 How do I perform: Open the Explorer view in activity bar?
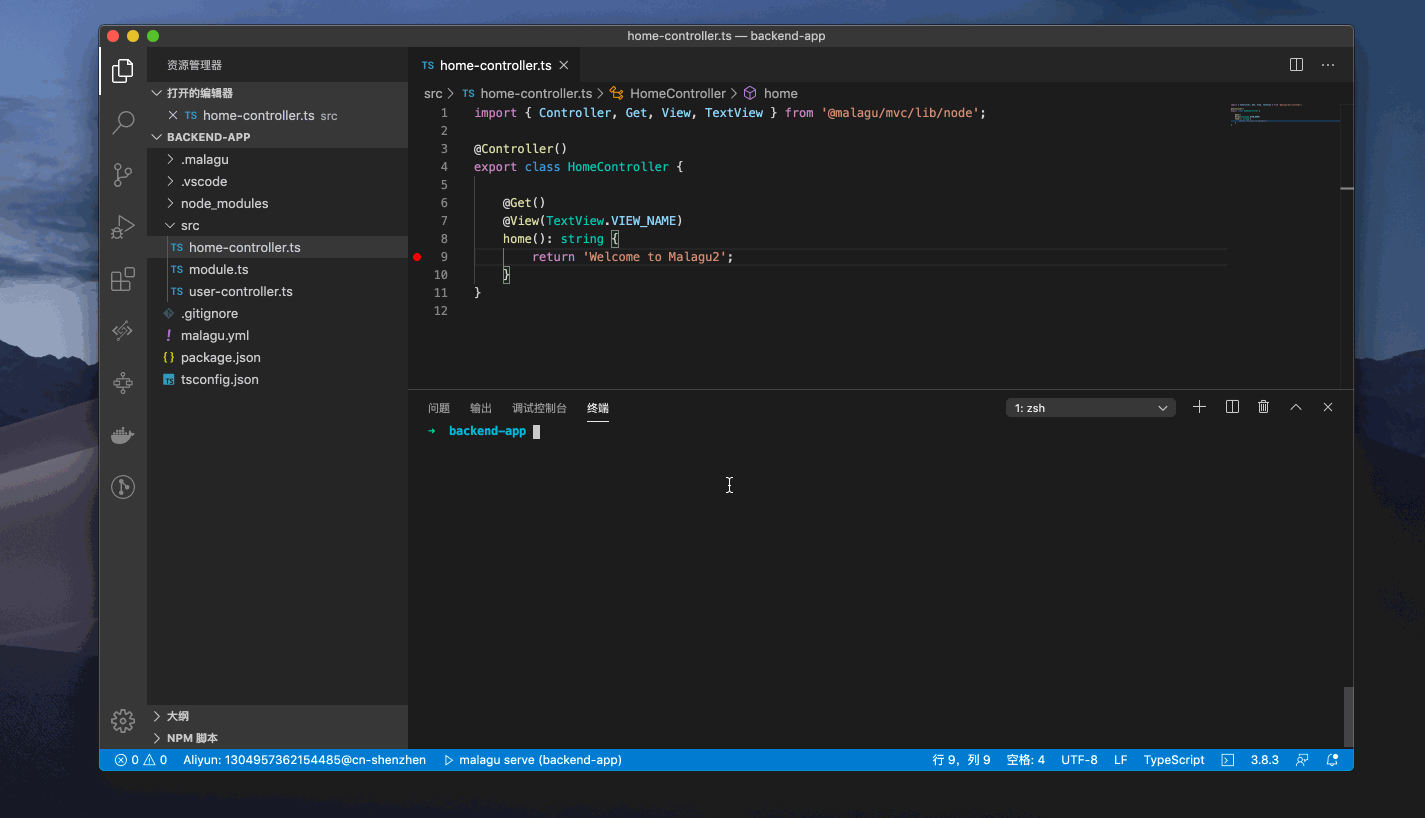tap(123, 71)
